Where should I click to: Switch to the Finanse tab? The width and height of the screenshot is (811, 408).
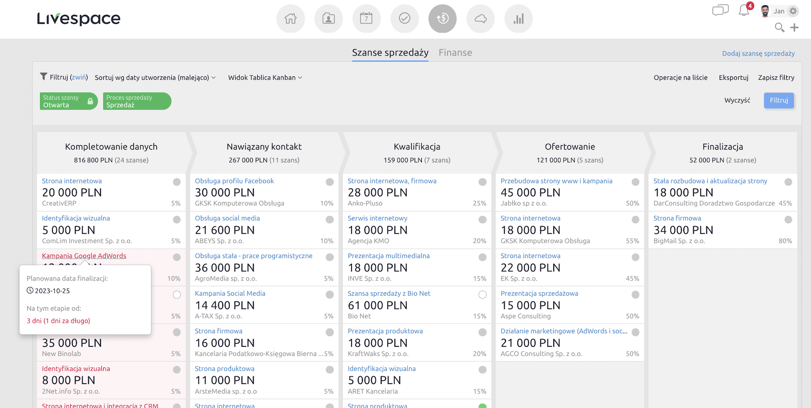coord(455,53)
